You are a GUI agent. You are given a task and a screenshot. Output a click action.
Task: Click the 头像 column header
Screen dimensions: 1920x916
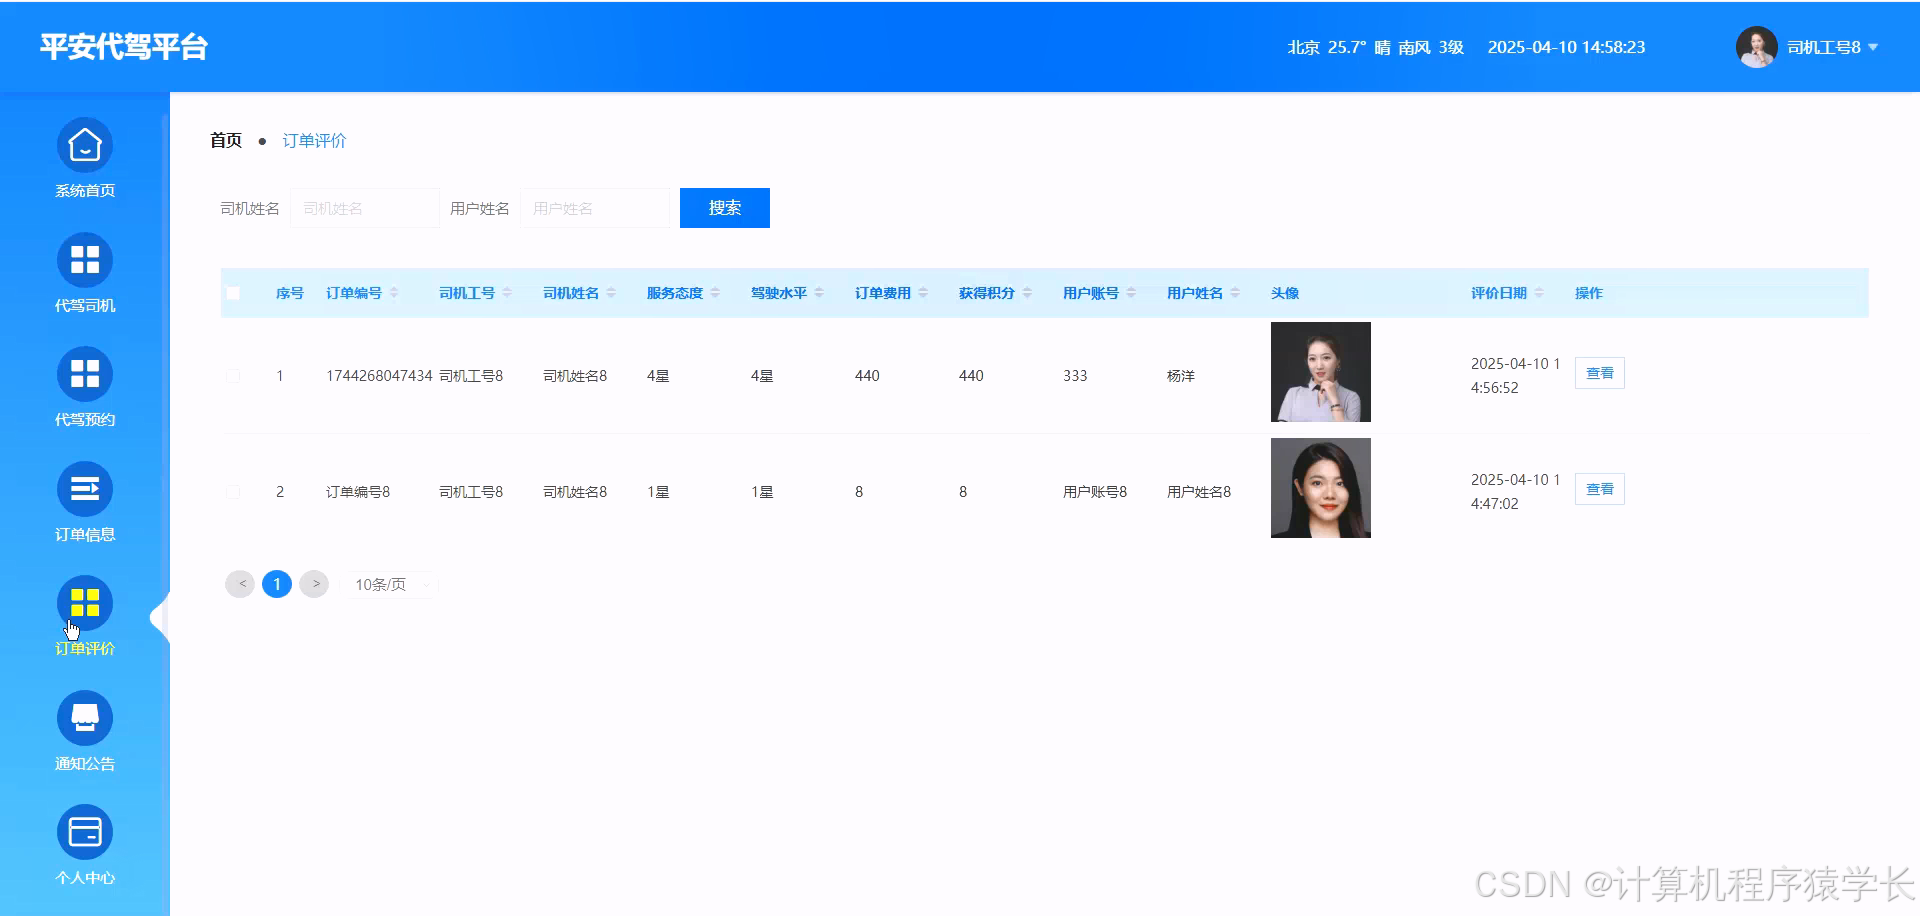1285,293
